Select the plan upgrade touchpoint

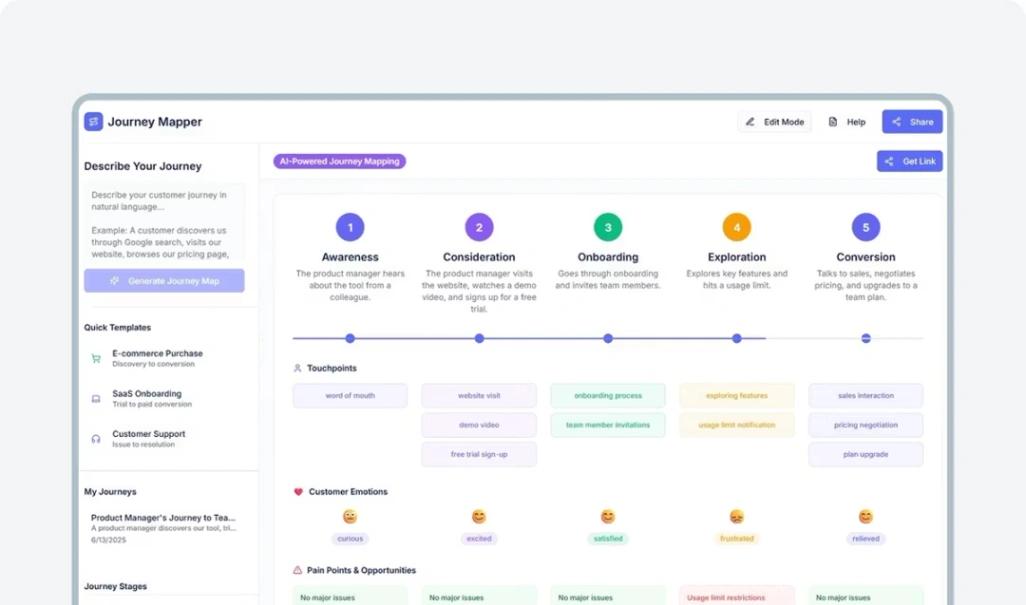(866, 455)
